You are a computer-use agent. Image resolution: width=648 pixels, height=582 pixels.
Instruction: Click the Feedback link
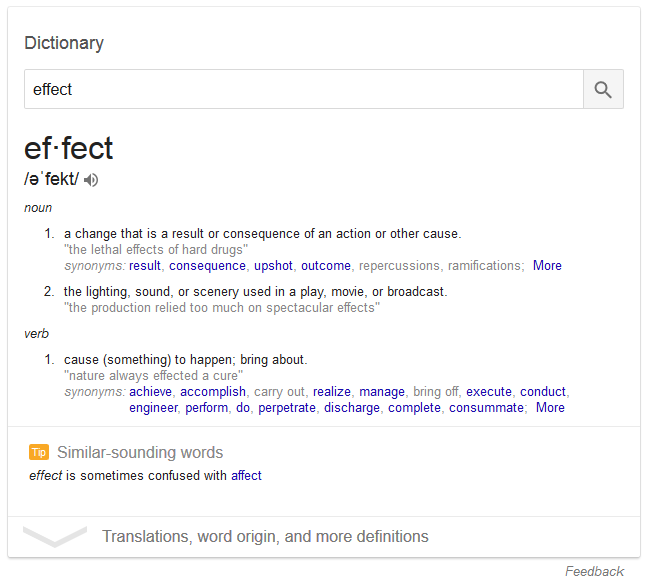(x=594, y=572)
